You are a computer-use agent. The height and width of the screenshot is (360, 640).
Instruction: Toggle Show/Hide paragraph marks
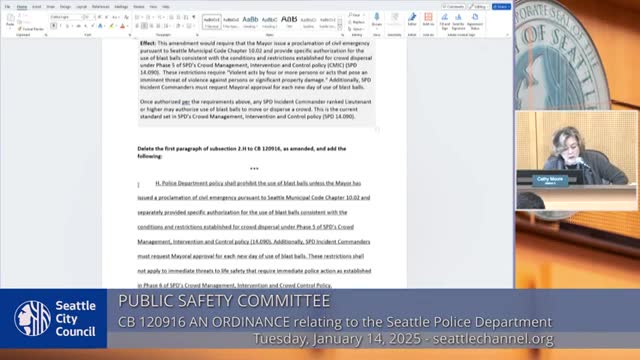coord(194,17)
